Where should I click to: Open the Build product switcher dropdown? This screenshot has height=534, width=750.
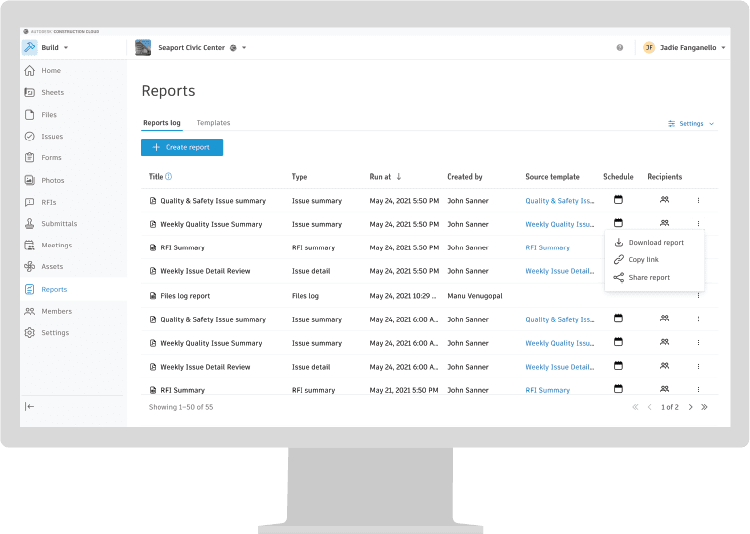click(x=66, y=48)
